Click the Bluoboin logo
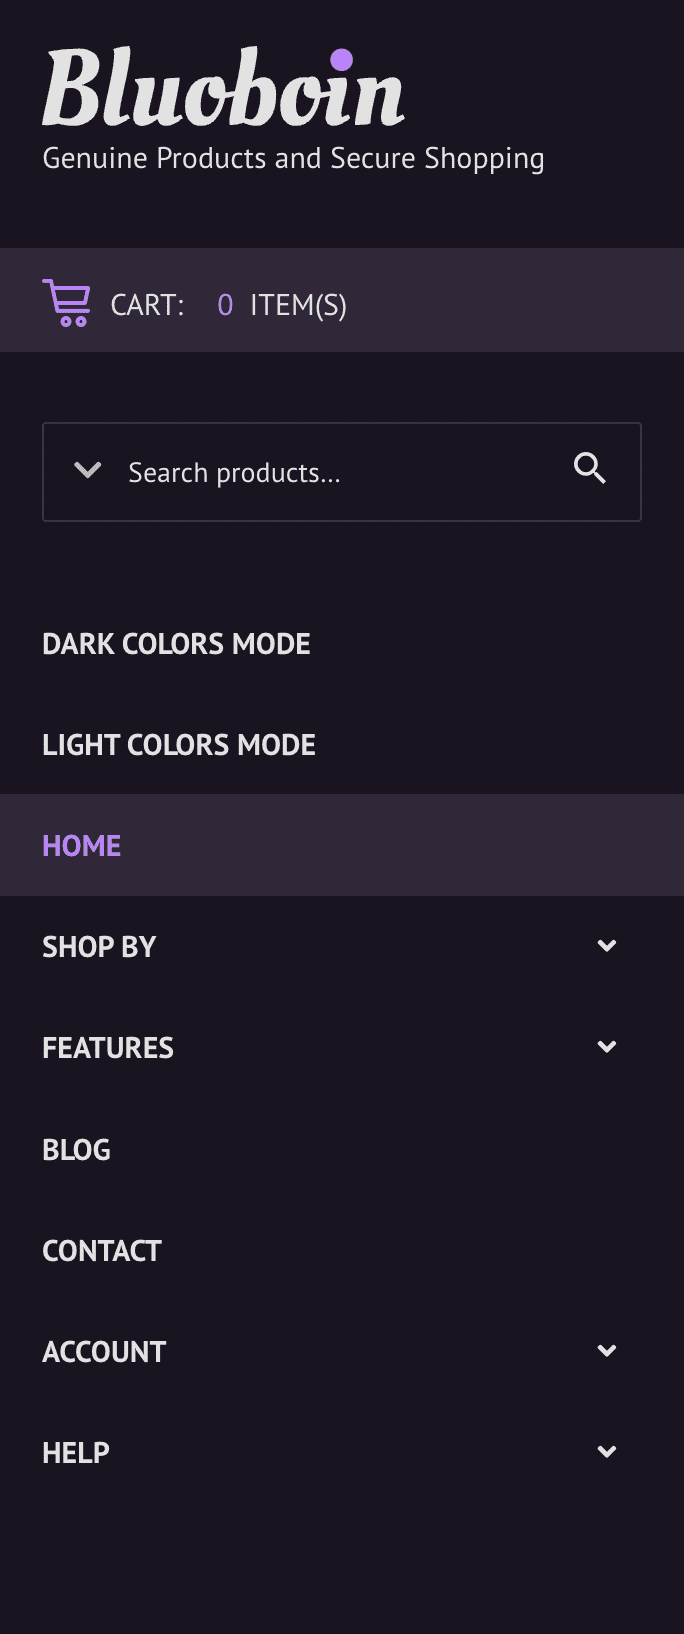The height and width of the screenshot is (1634, 684). pos(223,87)
